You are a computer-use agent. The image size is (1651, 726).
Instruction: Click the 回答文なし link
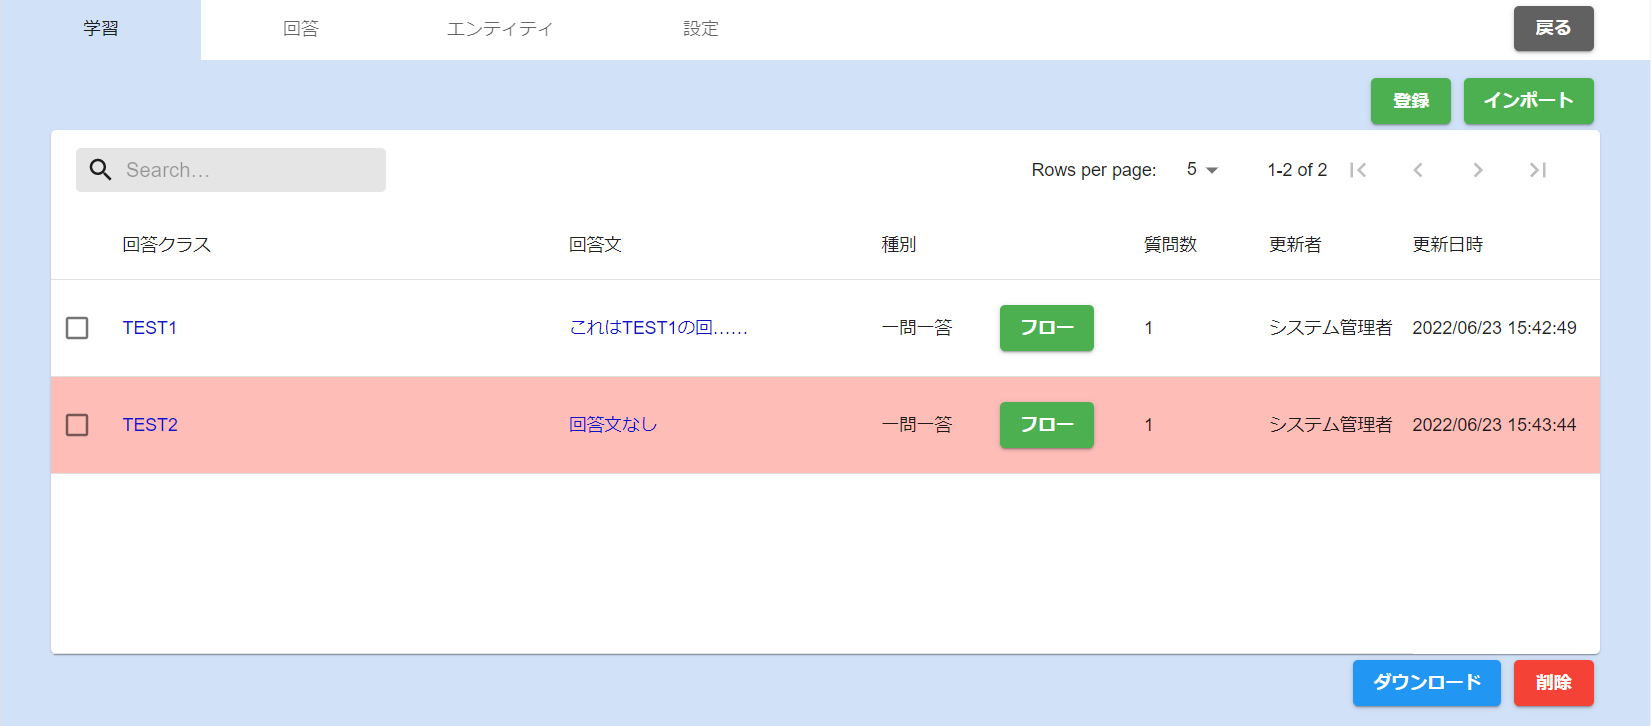click(613, 425)
